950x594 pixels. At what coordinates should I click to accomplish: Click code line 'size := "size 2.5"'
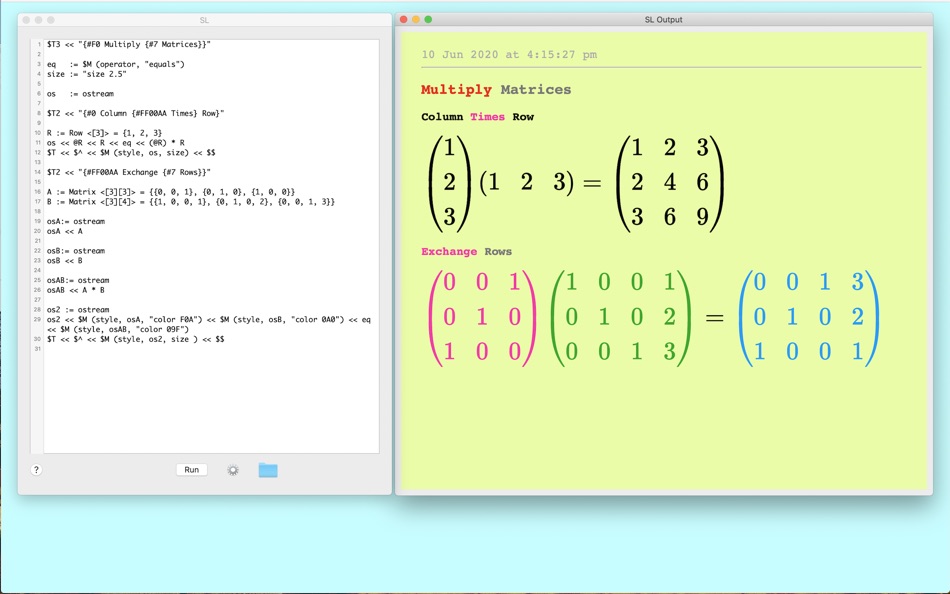tap(87, 74)
